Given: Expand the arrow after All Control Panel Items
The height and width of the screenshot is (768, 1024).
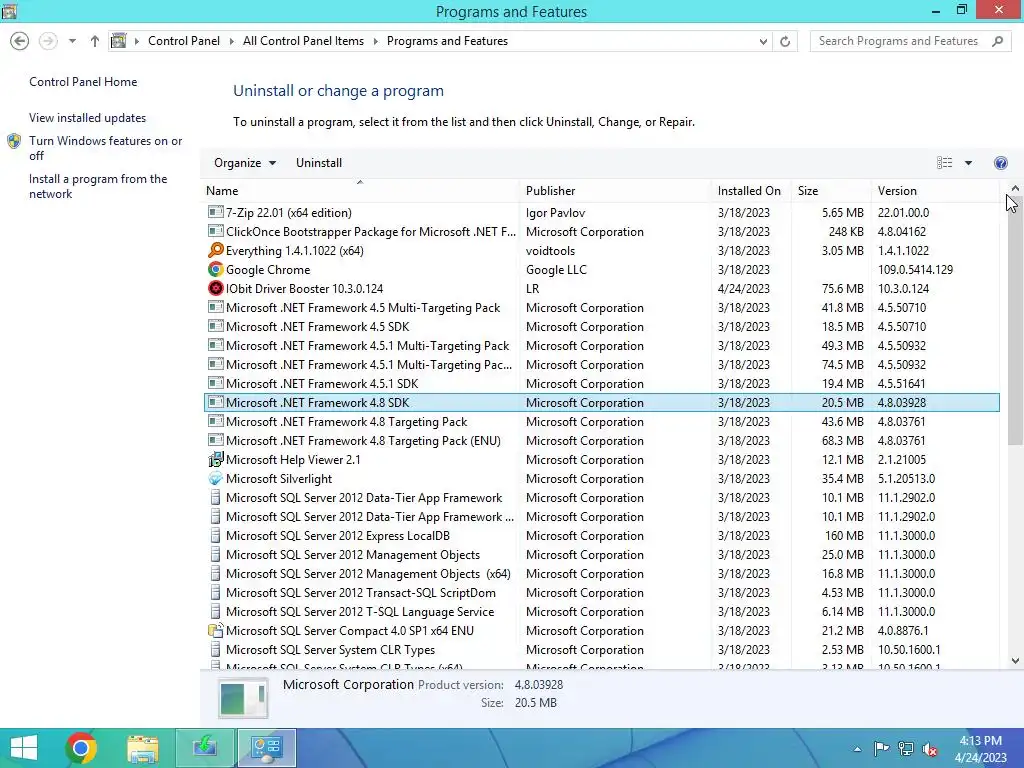Looking at the screenshot, I should (x=376, y=41).
